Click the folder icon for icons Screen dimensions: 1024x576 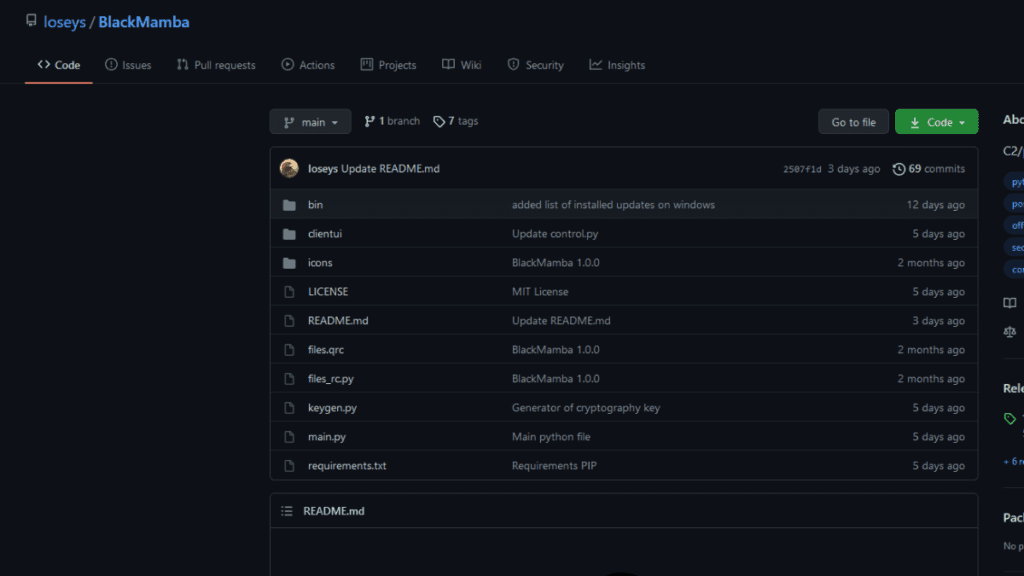(x=289, y=263)
